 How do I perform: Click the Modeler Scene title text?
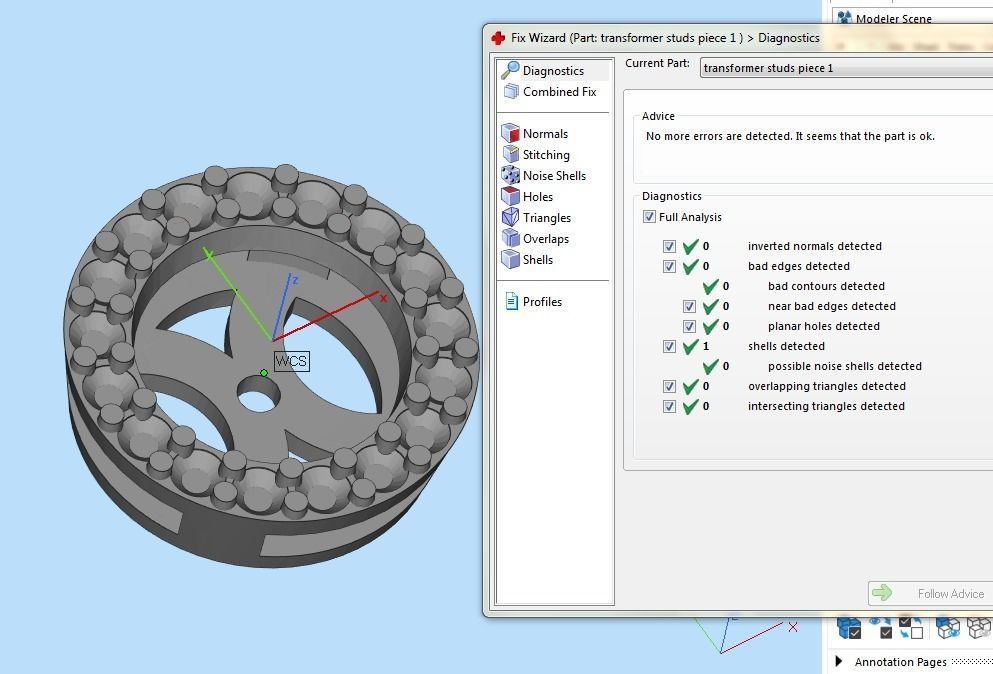894,19
